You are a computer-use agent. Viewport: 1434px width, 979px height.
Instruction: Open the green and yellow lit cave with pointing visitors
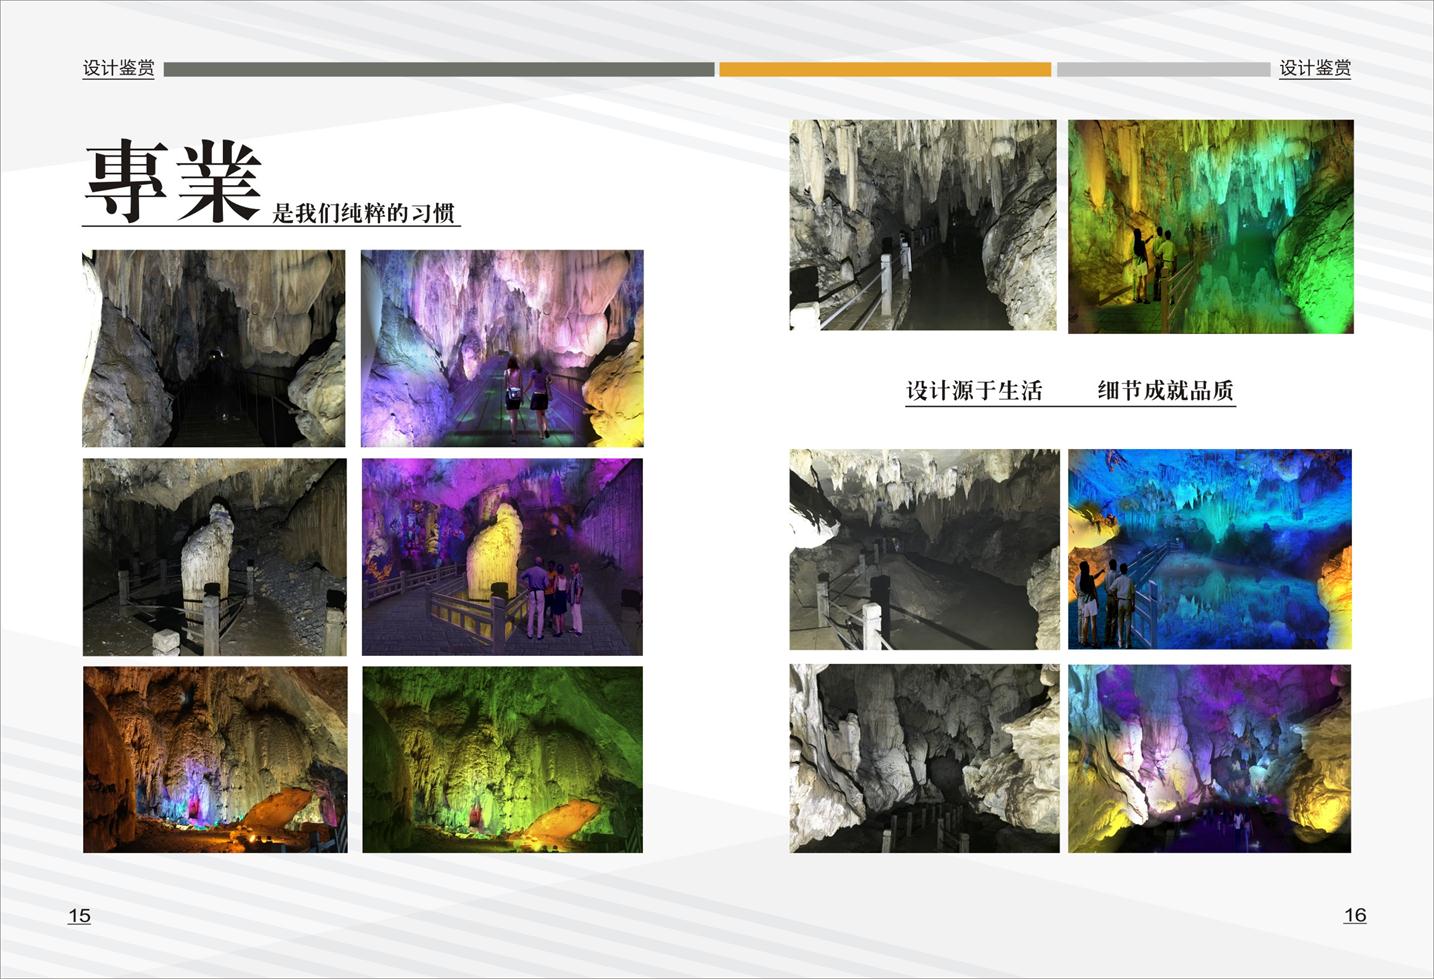coord(1211,227)
